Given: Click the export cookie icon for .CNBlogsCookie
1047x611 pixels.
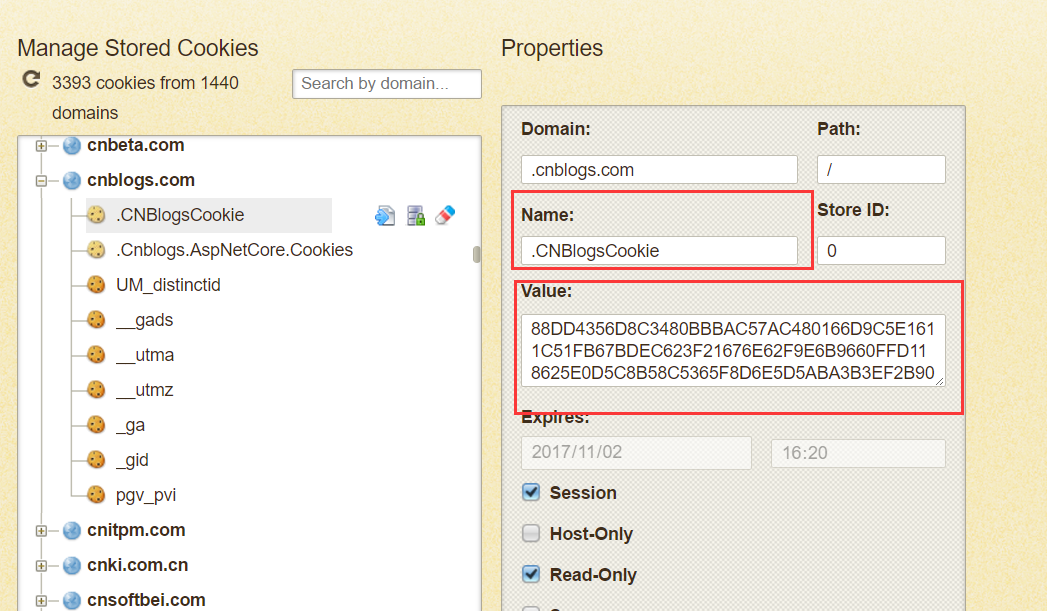Looking at the screenshot, I should pyautogui.click(x=385, y=216).
